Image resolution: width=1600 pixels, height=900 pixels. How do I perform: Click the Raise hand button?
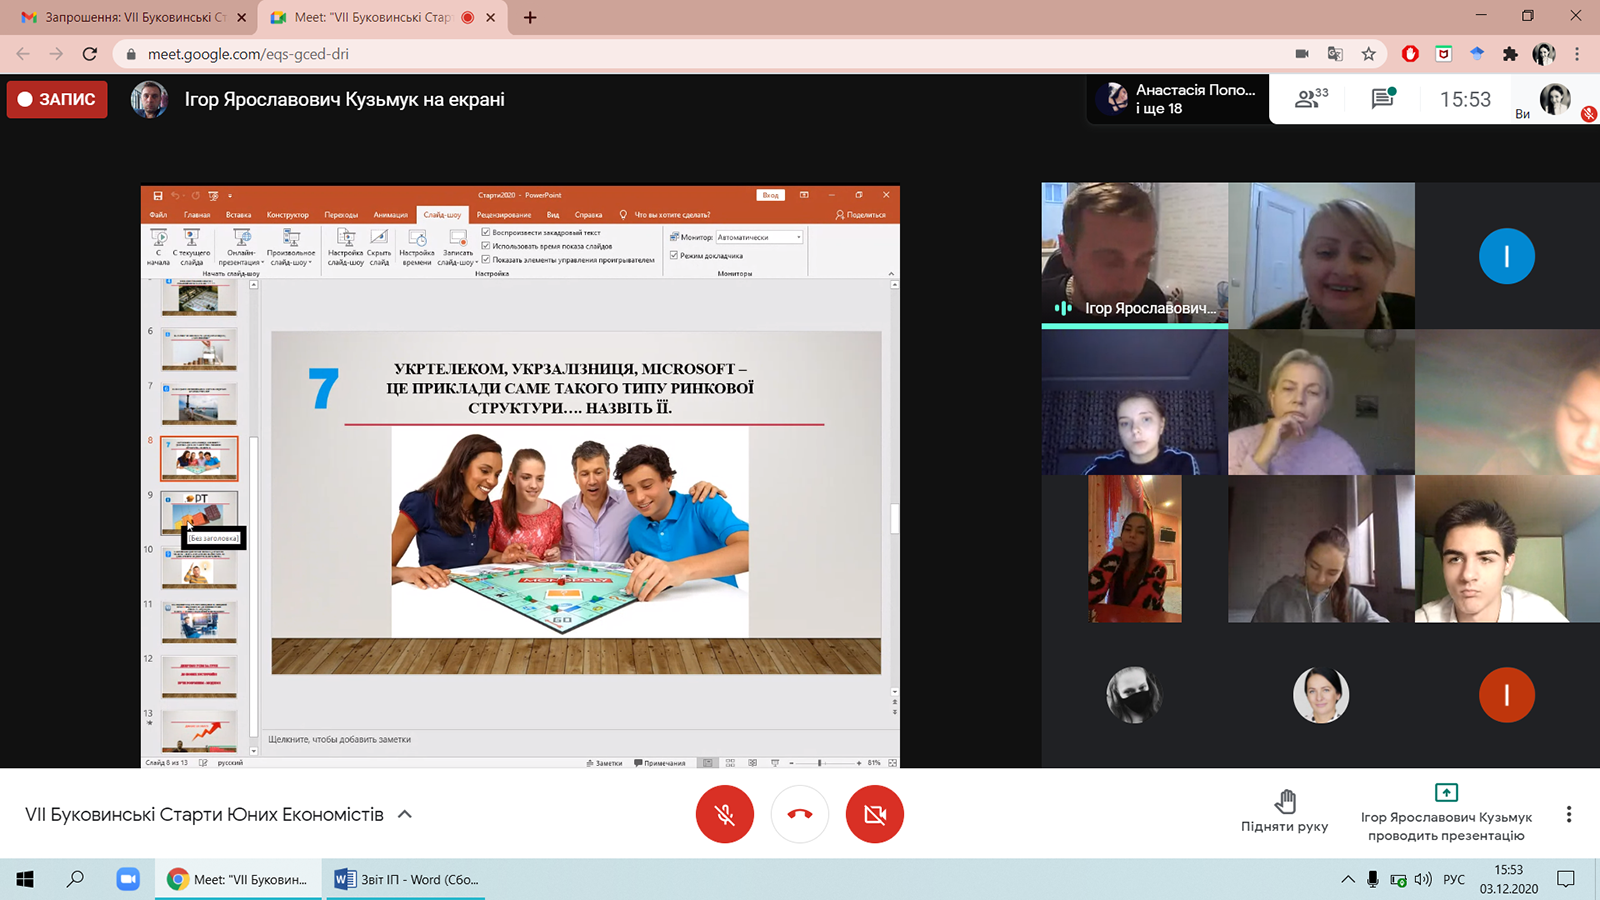pyautogui.click(x=1285, y=812)
